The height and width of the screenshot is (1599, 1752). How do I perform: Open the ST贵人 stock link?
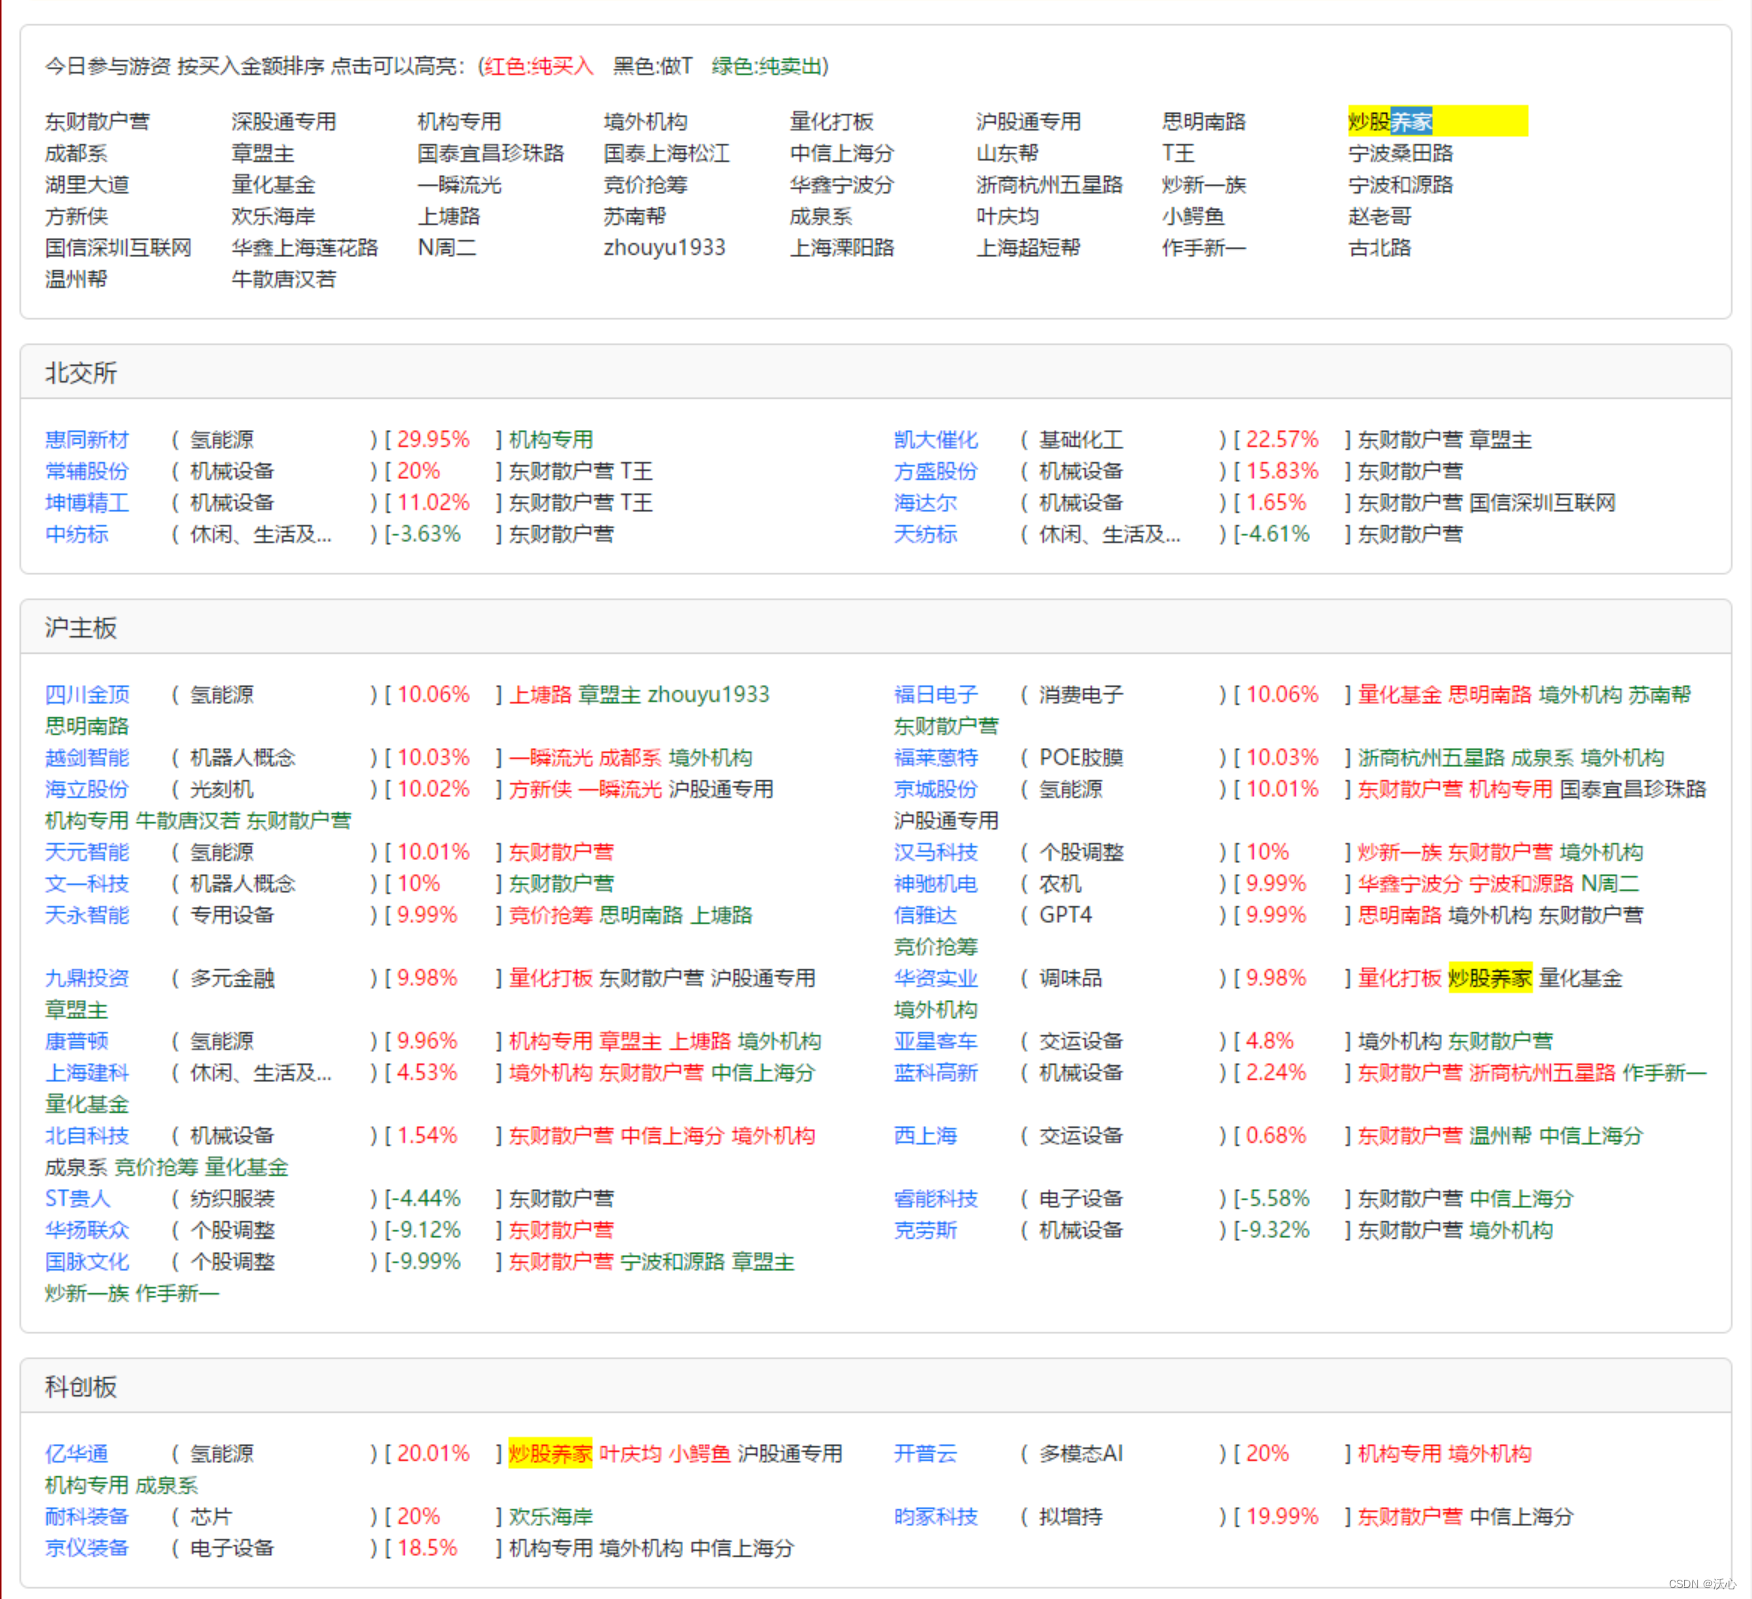(77, 1198)
